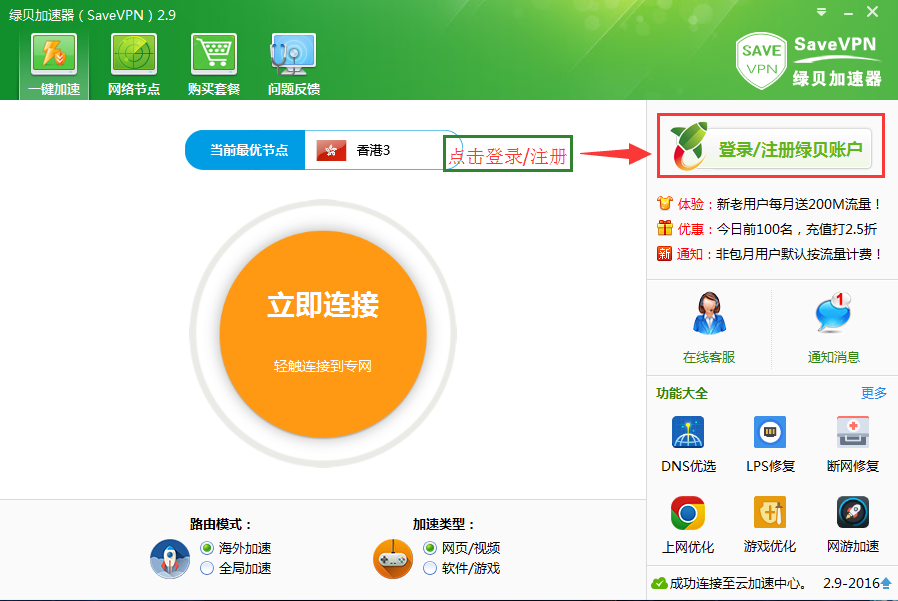Open the 游戏优化 tool icon
Viewport: 898px width, 601px height.
tap(770, 513)
